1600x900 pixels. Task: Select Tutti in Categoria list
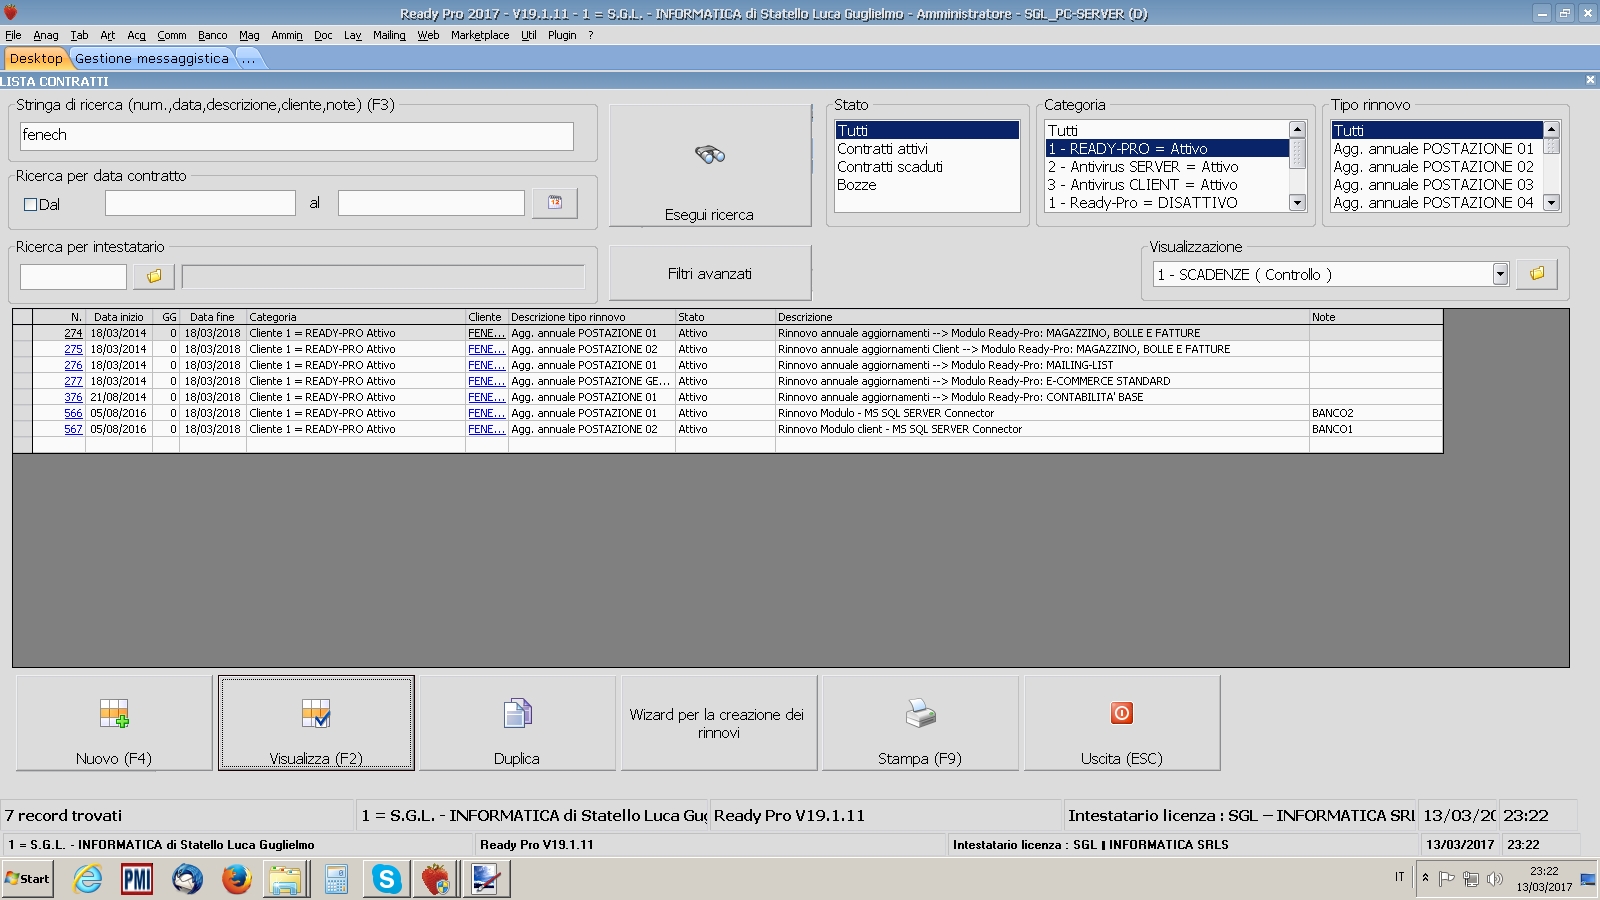(x=1167, y=131)
